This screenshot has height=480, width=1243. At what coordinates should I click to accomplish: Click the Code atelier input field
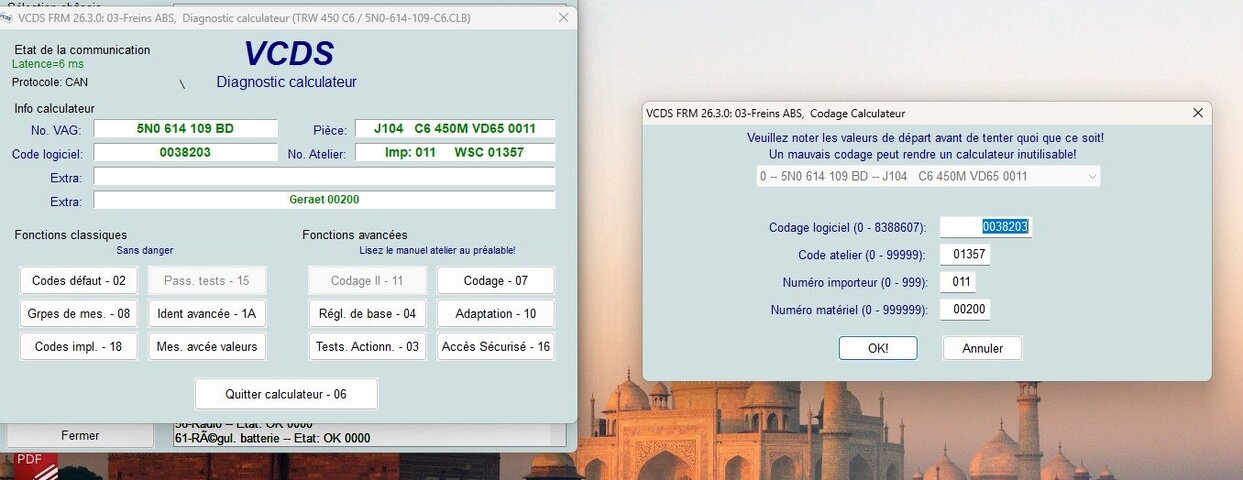tap(966, 254)
